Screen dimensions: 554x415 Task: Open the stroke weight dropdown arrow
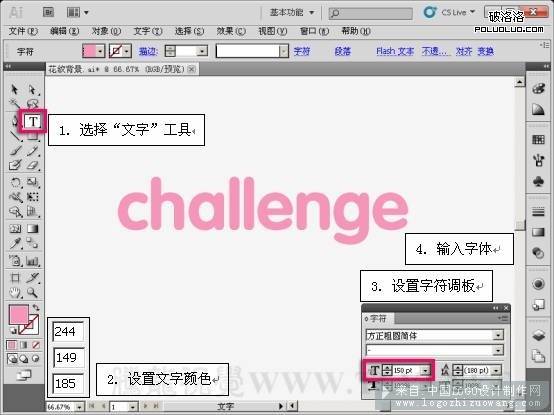click(x=202, y=52)
